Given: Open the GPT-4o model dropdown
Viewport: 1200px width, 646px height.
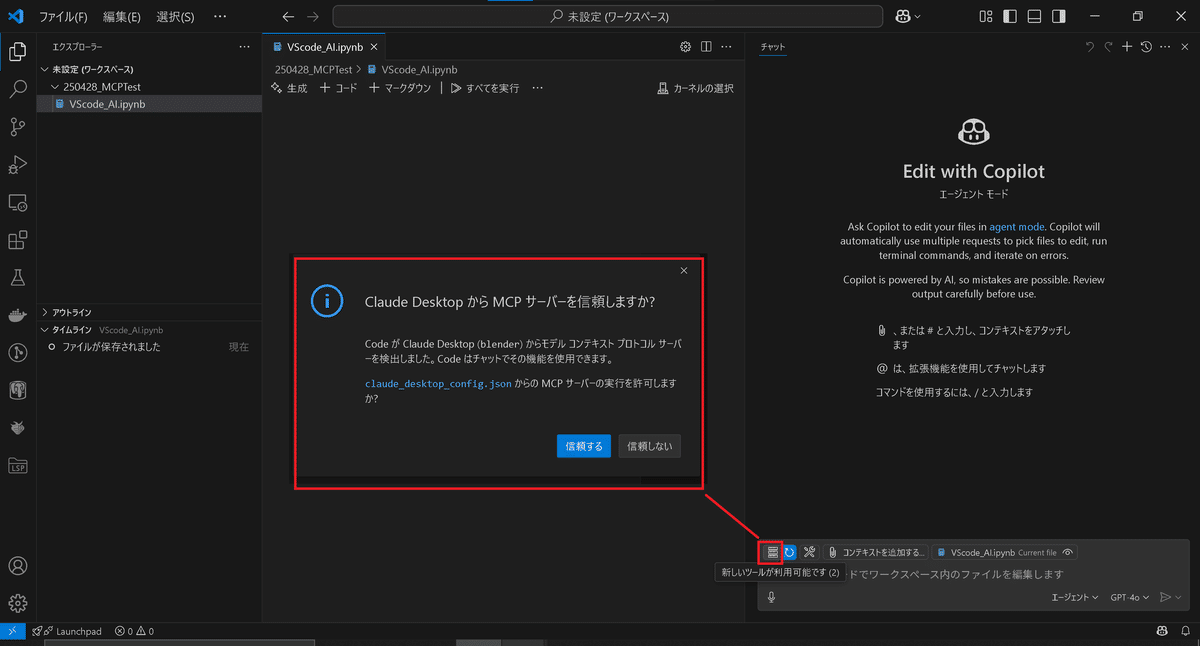Looking at the screenshot, I should (x=1129, y=597).
